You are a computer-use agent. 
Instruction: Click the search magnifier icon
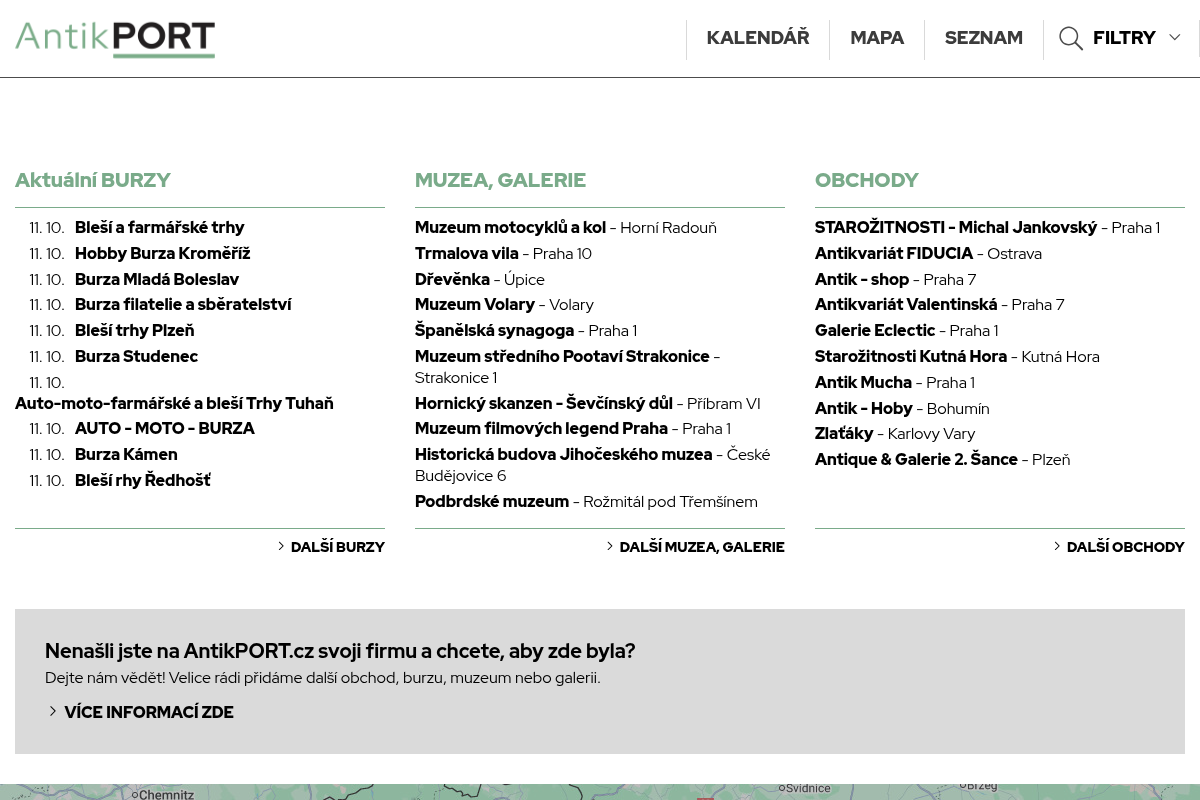click(x=1071, y=38)
